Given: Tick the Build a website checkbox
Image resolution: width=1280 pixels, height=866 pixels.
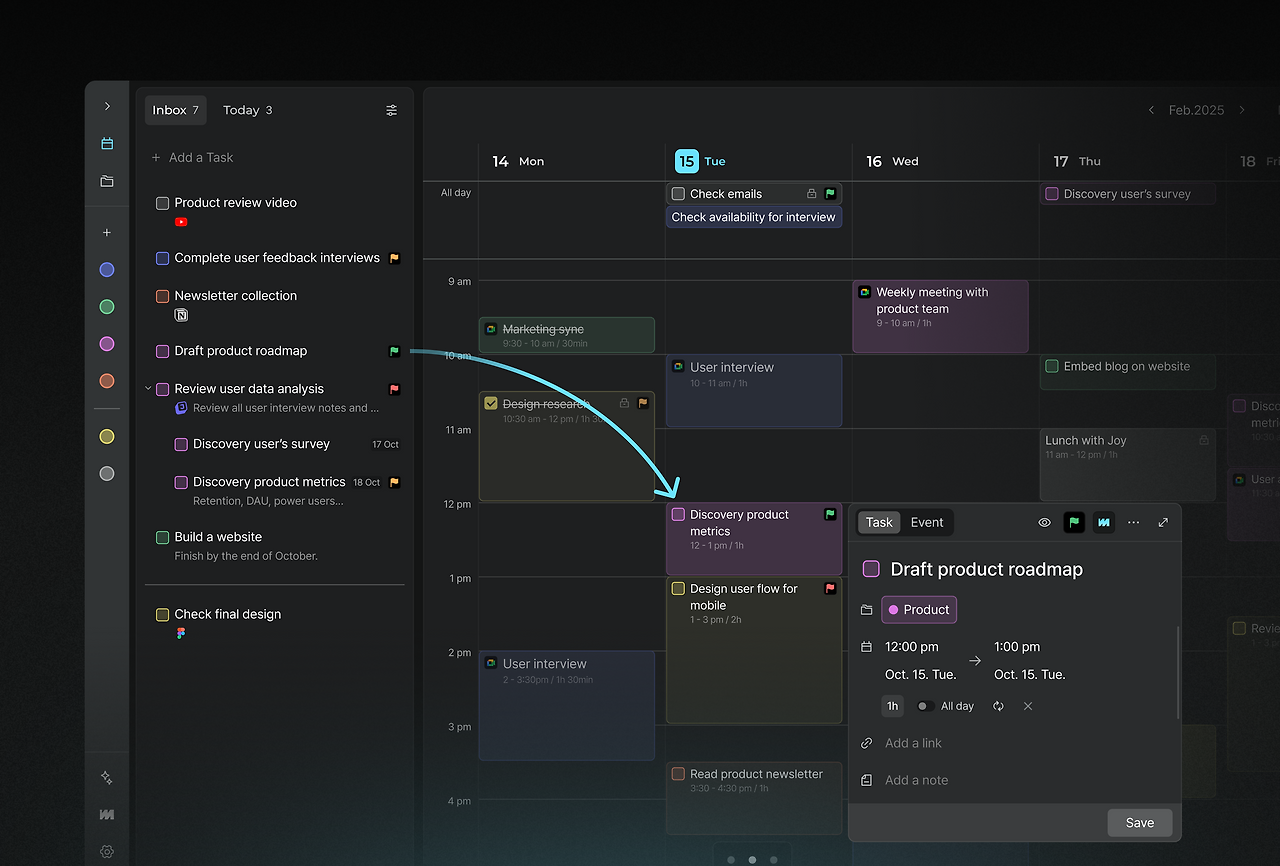Looking at the screenshot, I should [x=163, y=537].
